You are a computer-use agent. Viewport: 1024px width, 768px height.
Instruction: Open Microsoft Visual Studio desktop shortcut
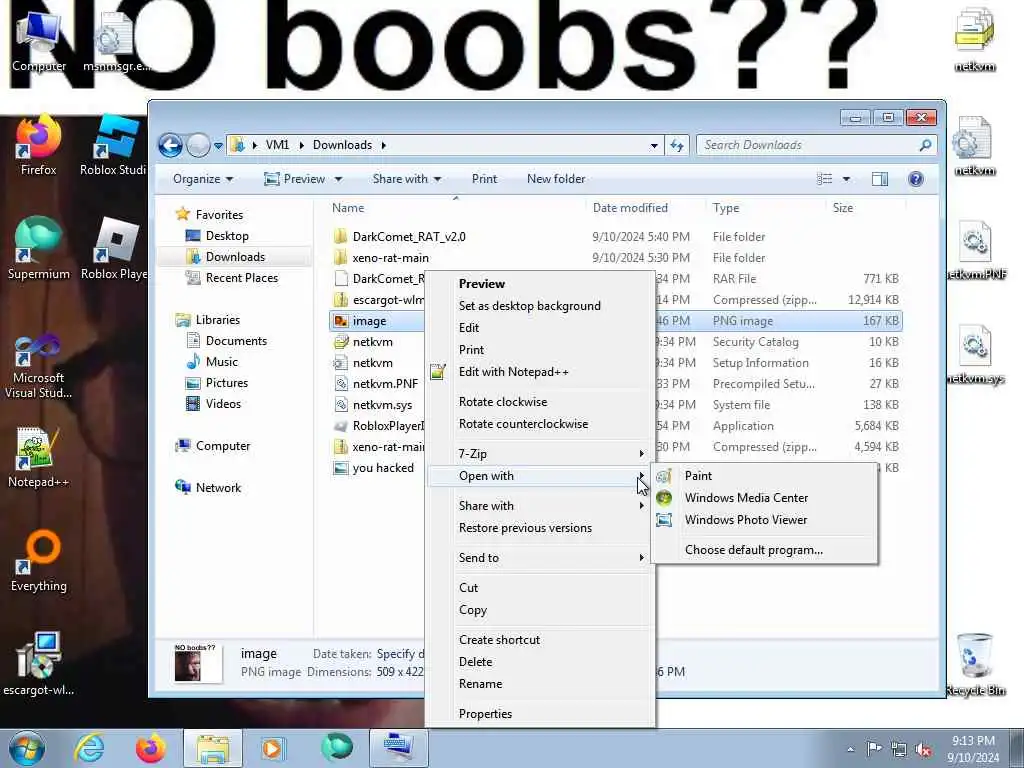(39, 366)
